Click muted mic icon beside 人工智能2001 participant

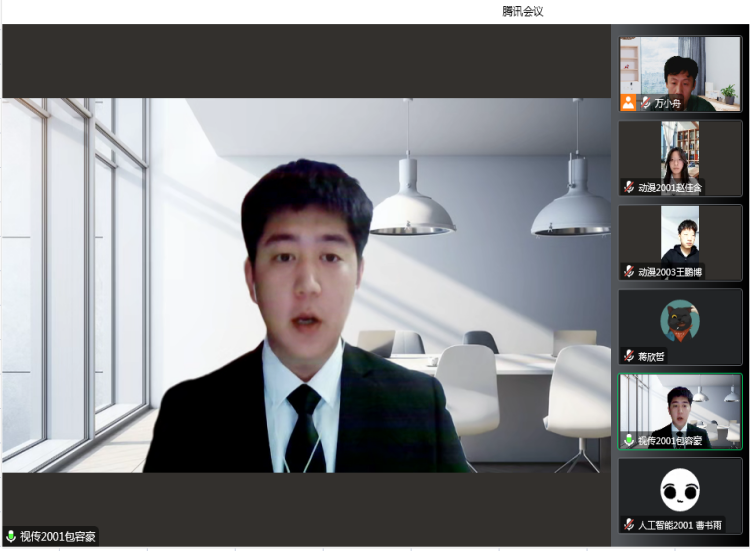click(629, 524)
